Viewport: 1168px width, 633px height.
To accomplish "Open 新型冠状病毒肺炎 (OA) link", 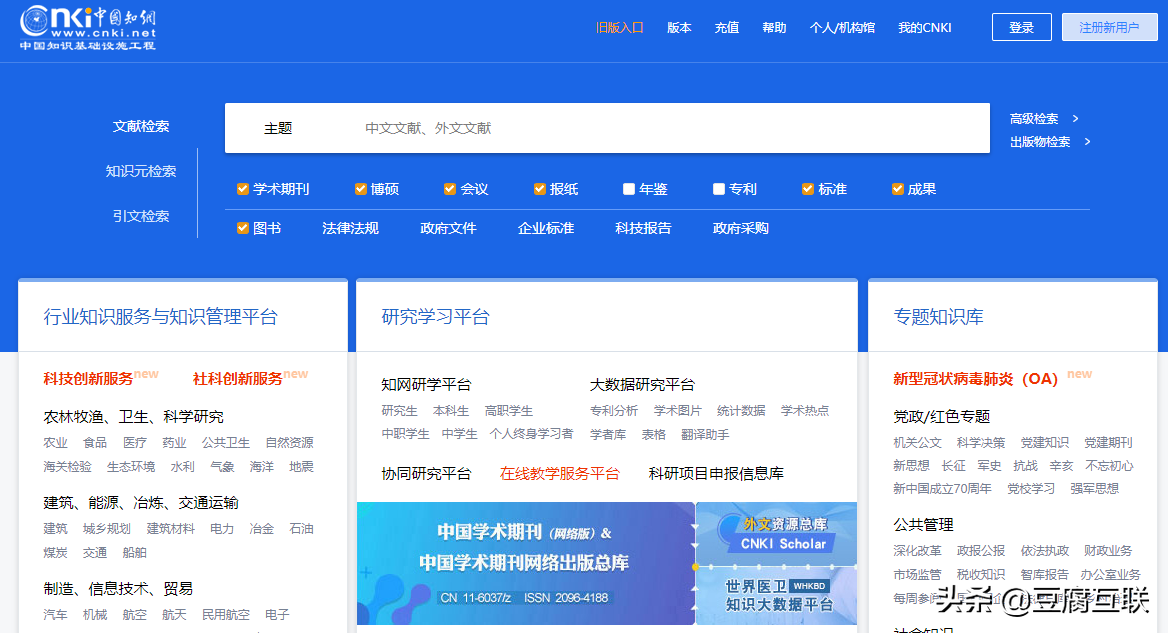I will pyautogui.click(x=975, y=378).
